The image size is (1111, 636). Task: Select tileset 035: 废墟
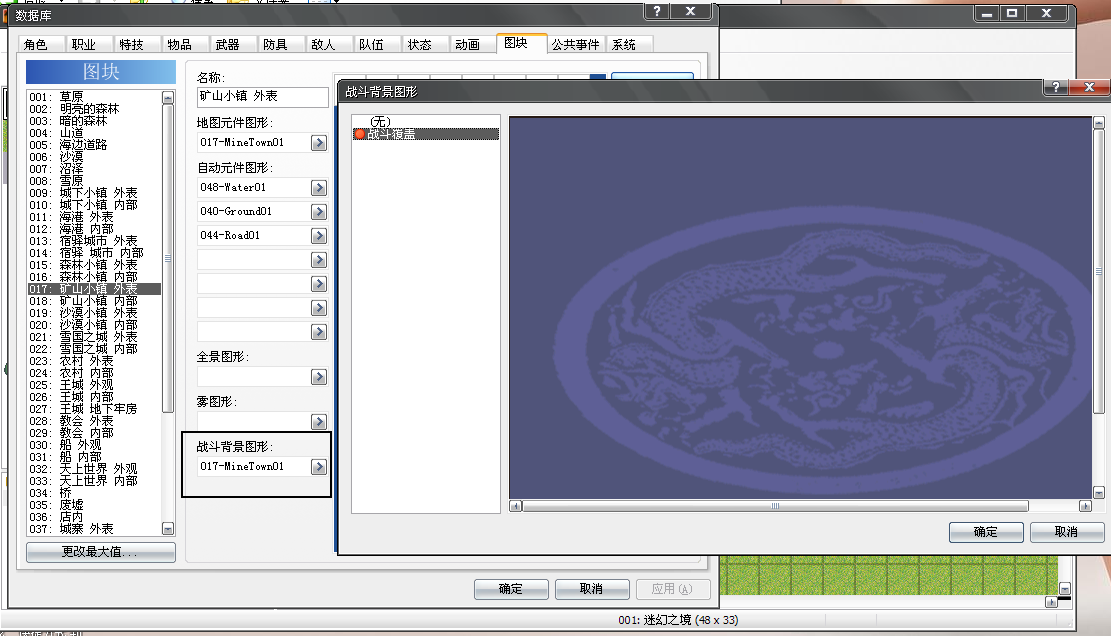point(94,505)
